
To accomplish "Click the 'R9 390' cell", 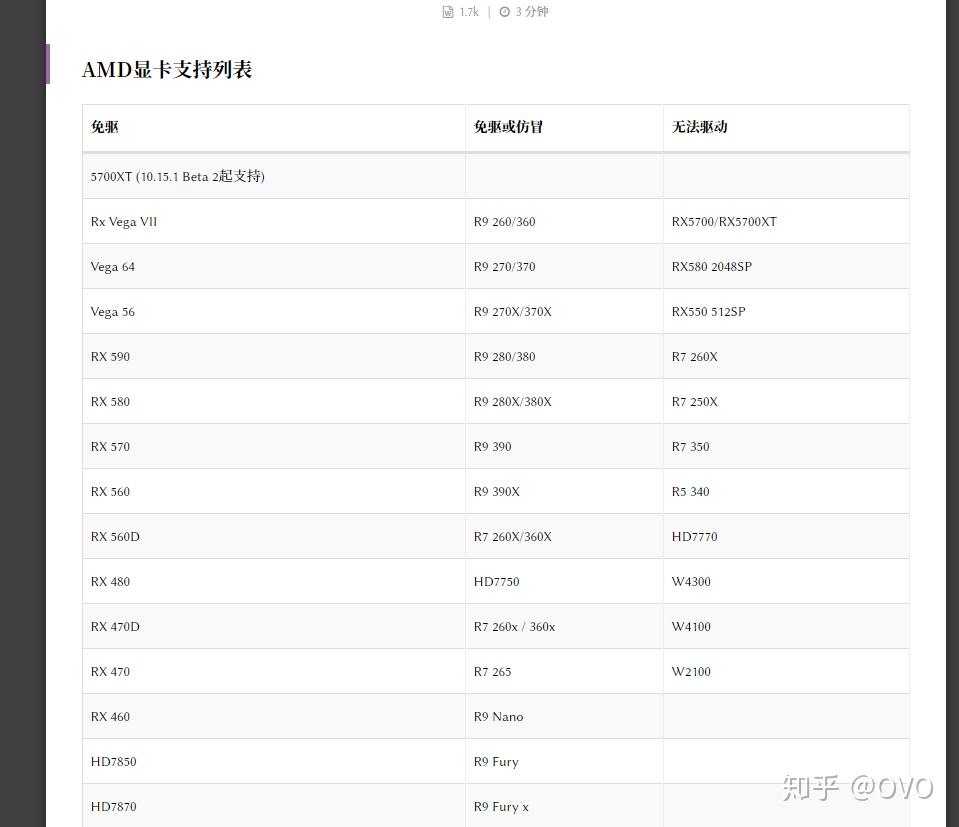I will coord(564,446).
